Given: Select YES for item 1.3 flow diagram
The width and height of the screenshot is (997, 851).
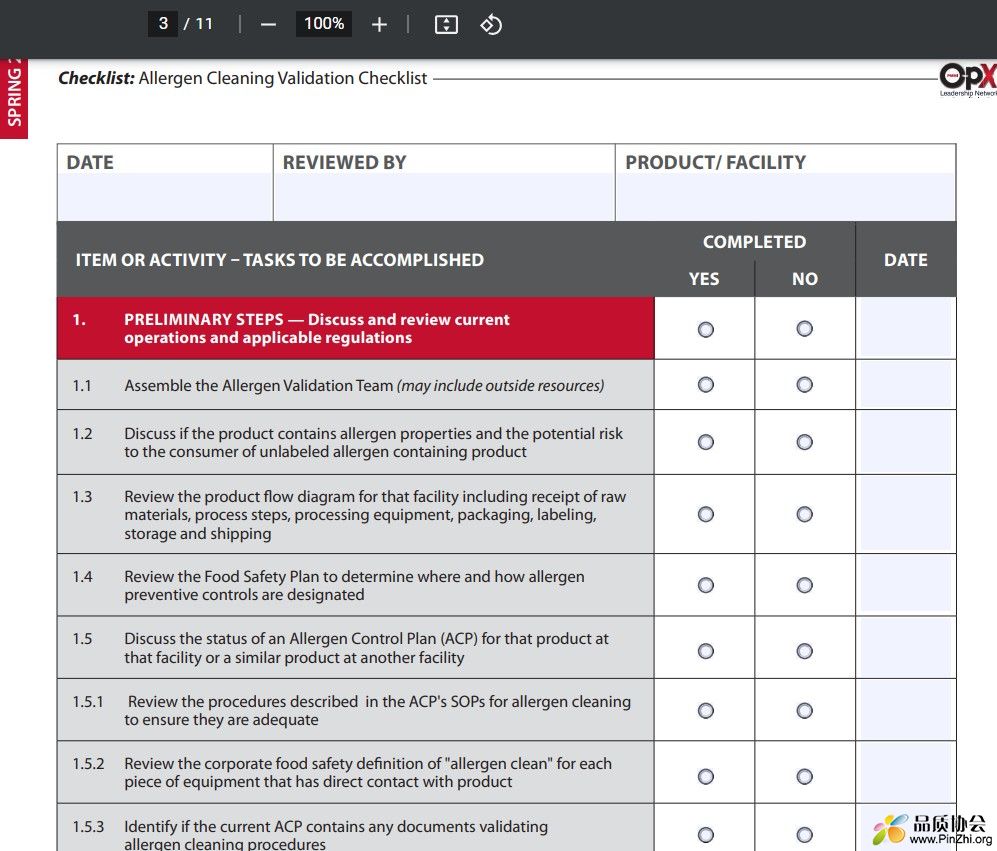Looking at the screenshot, I should pos(705,513).
